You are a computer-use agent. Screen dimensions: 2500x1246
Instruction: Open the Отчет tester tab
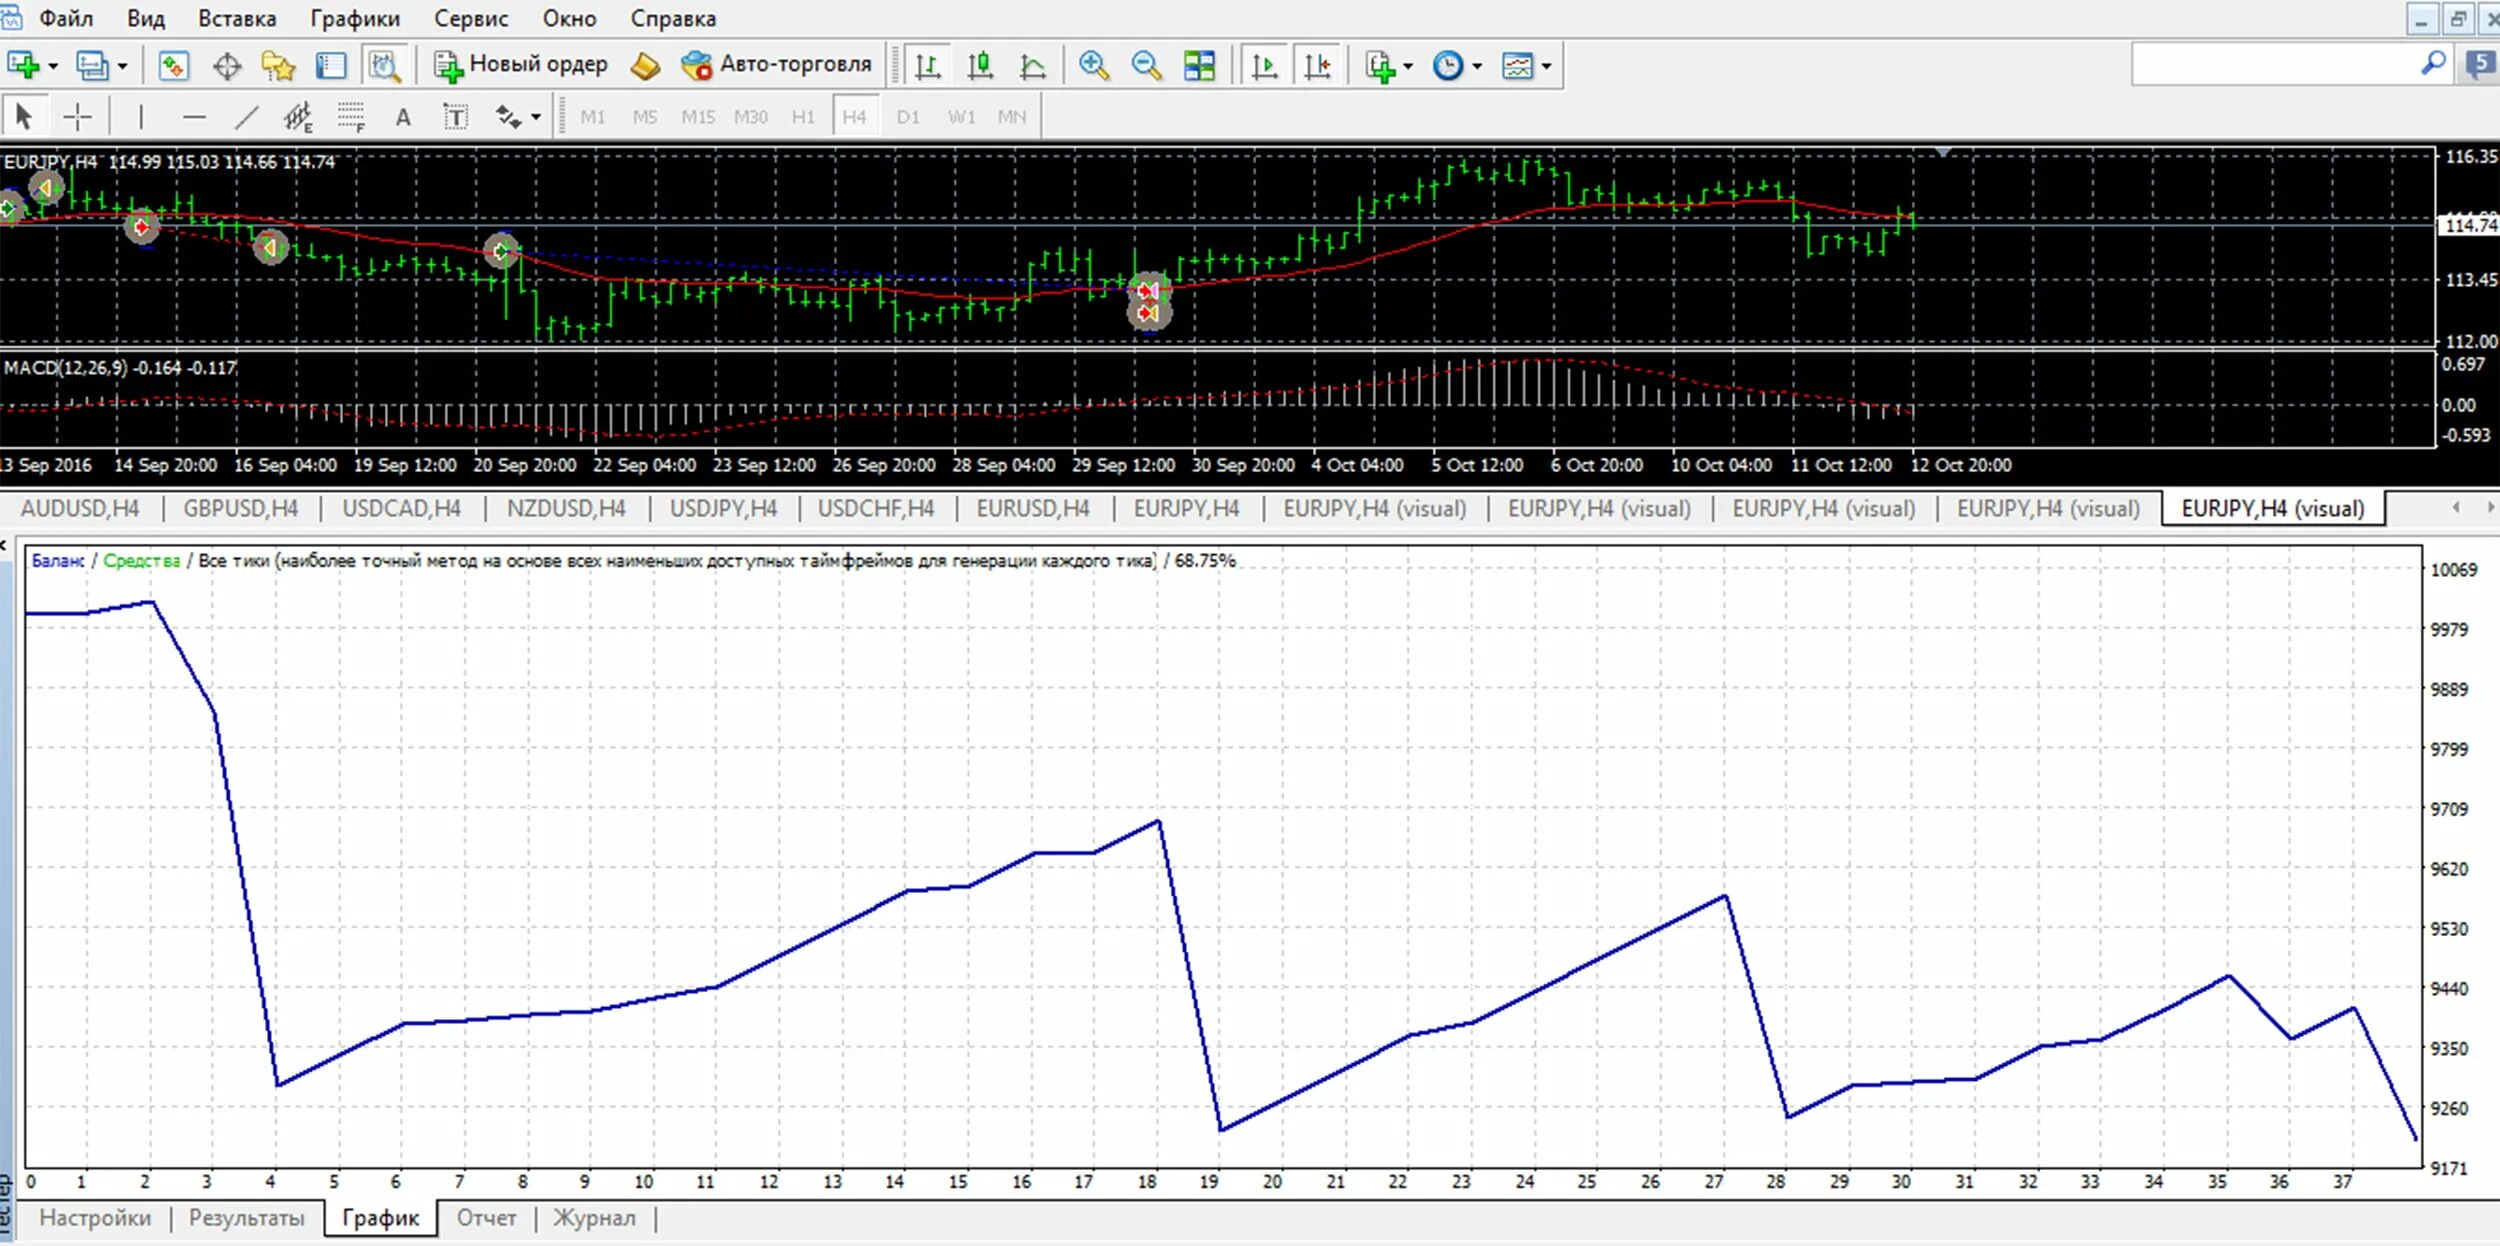click(486, 1218)
